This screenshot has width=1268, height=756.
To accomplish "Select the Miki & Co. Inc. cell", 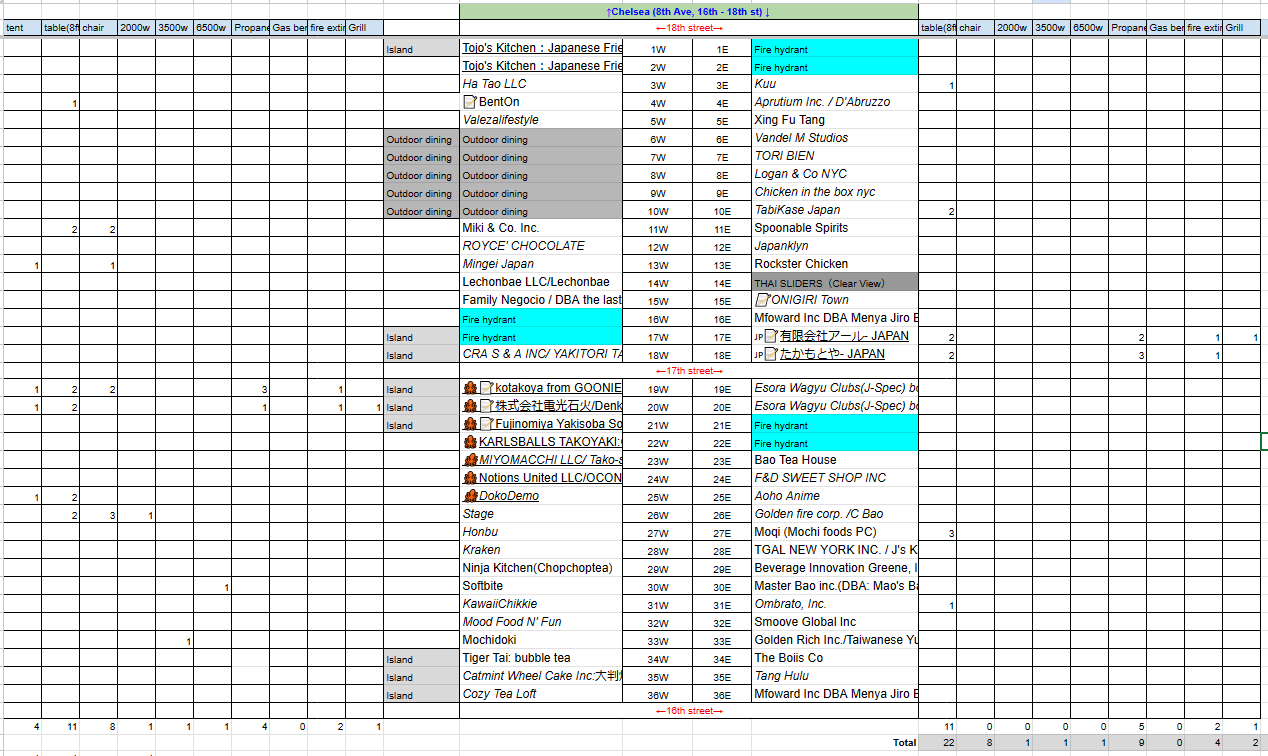I will click(541, 228).
